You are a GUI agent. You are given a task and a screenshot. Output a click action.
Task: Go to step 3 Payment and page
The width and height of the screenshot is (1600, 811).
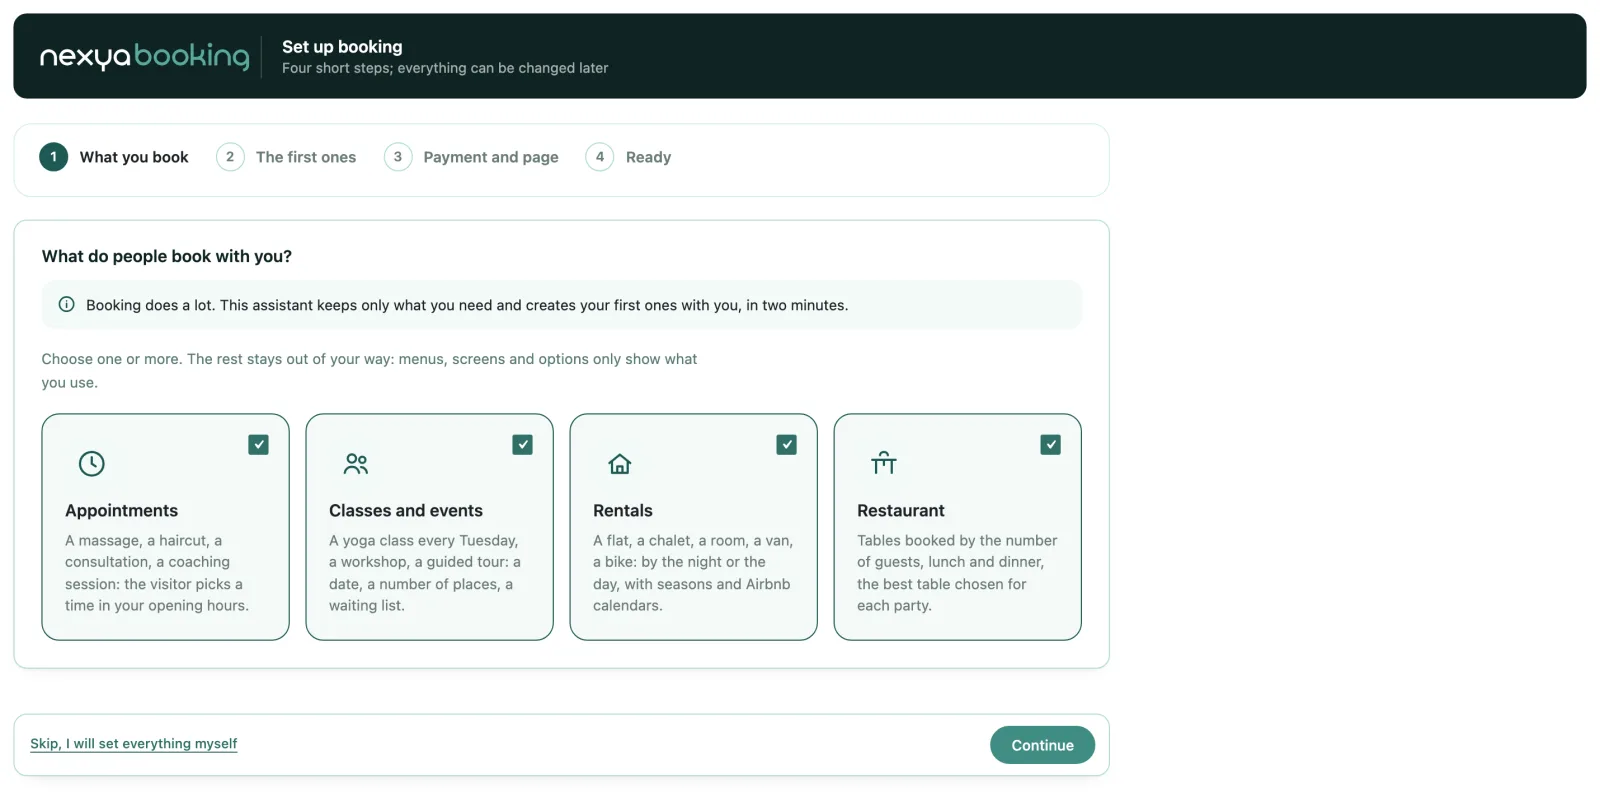[x=471, y=157]
